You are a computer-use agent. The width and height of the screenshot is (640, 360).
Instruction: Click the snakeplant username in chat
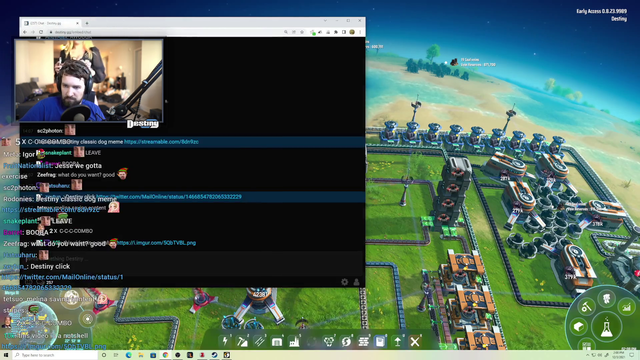(x=58, y=153)
